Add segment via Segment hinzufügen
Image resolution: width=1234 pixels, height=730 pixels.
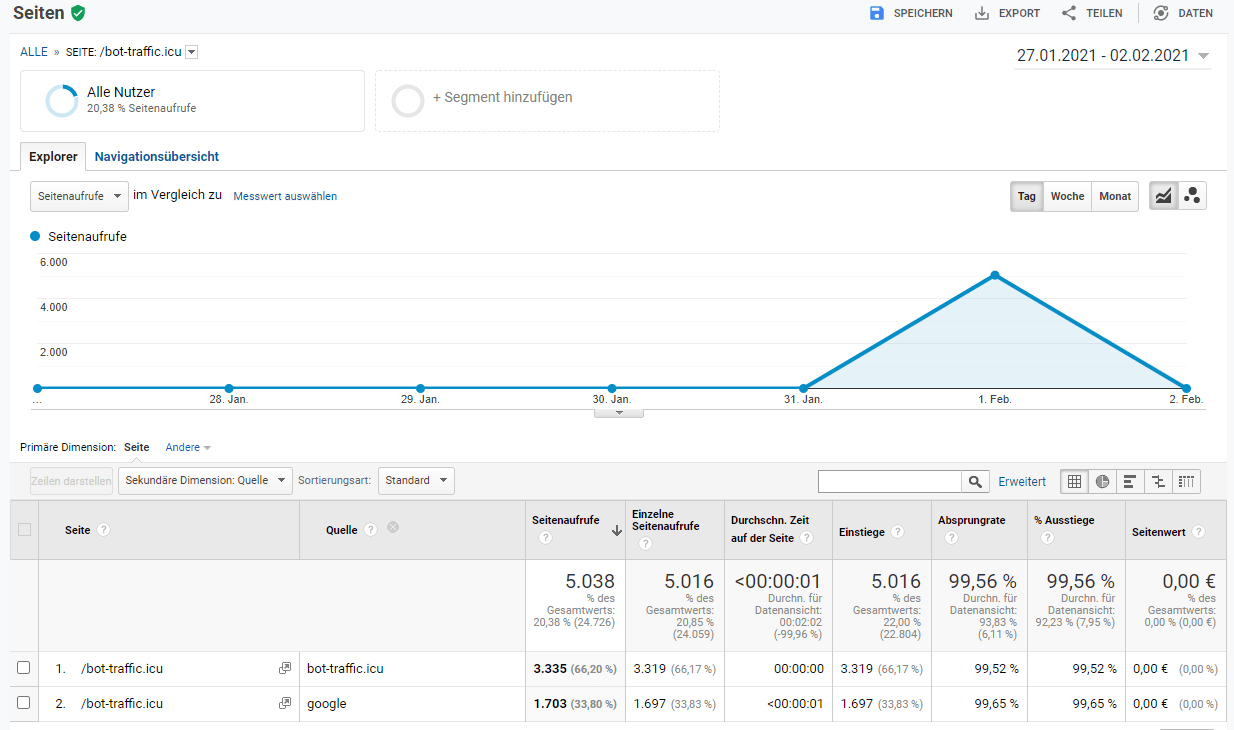547,101
